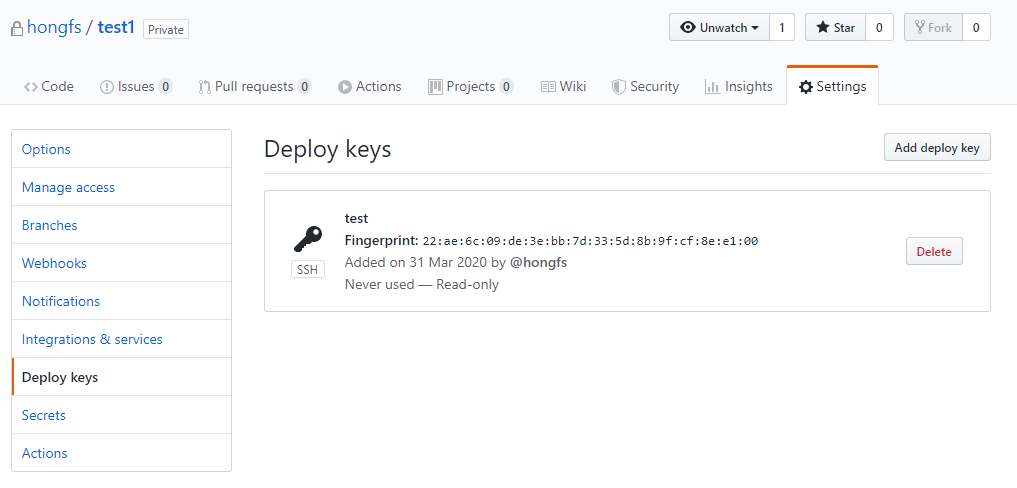Open Actions in the settings sidebar

click(121, 453)
